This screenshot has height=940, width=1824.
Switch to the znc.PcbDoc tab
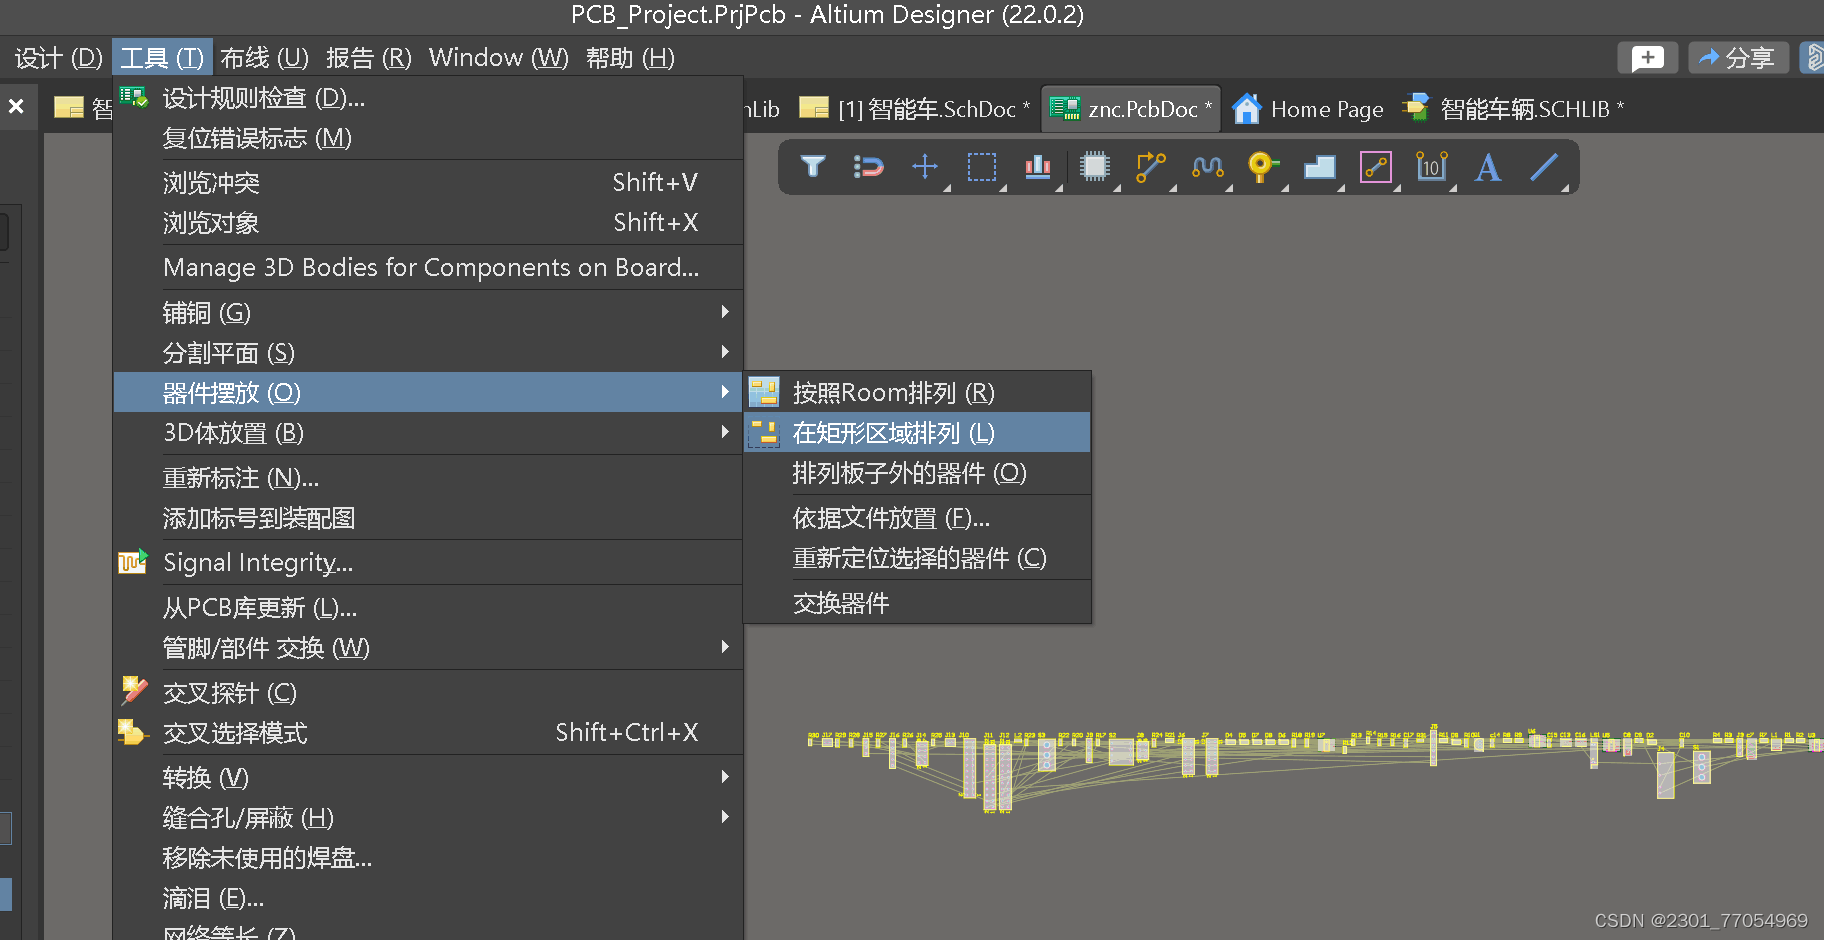pyautogui.click(x=1131, y=108)
